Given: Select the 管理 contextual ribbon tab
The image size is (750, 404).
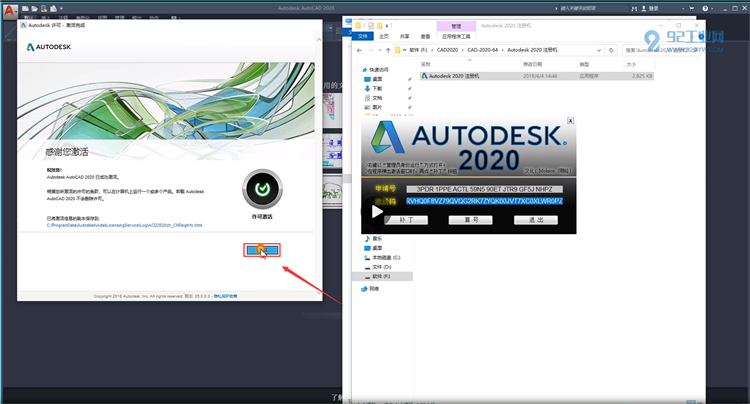Looking at the screenshot, I should [x=456, y=26].
